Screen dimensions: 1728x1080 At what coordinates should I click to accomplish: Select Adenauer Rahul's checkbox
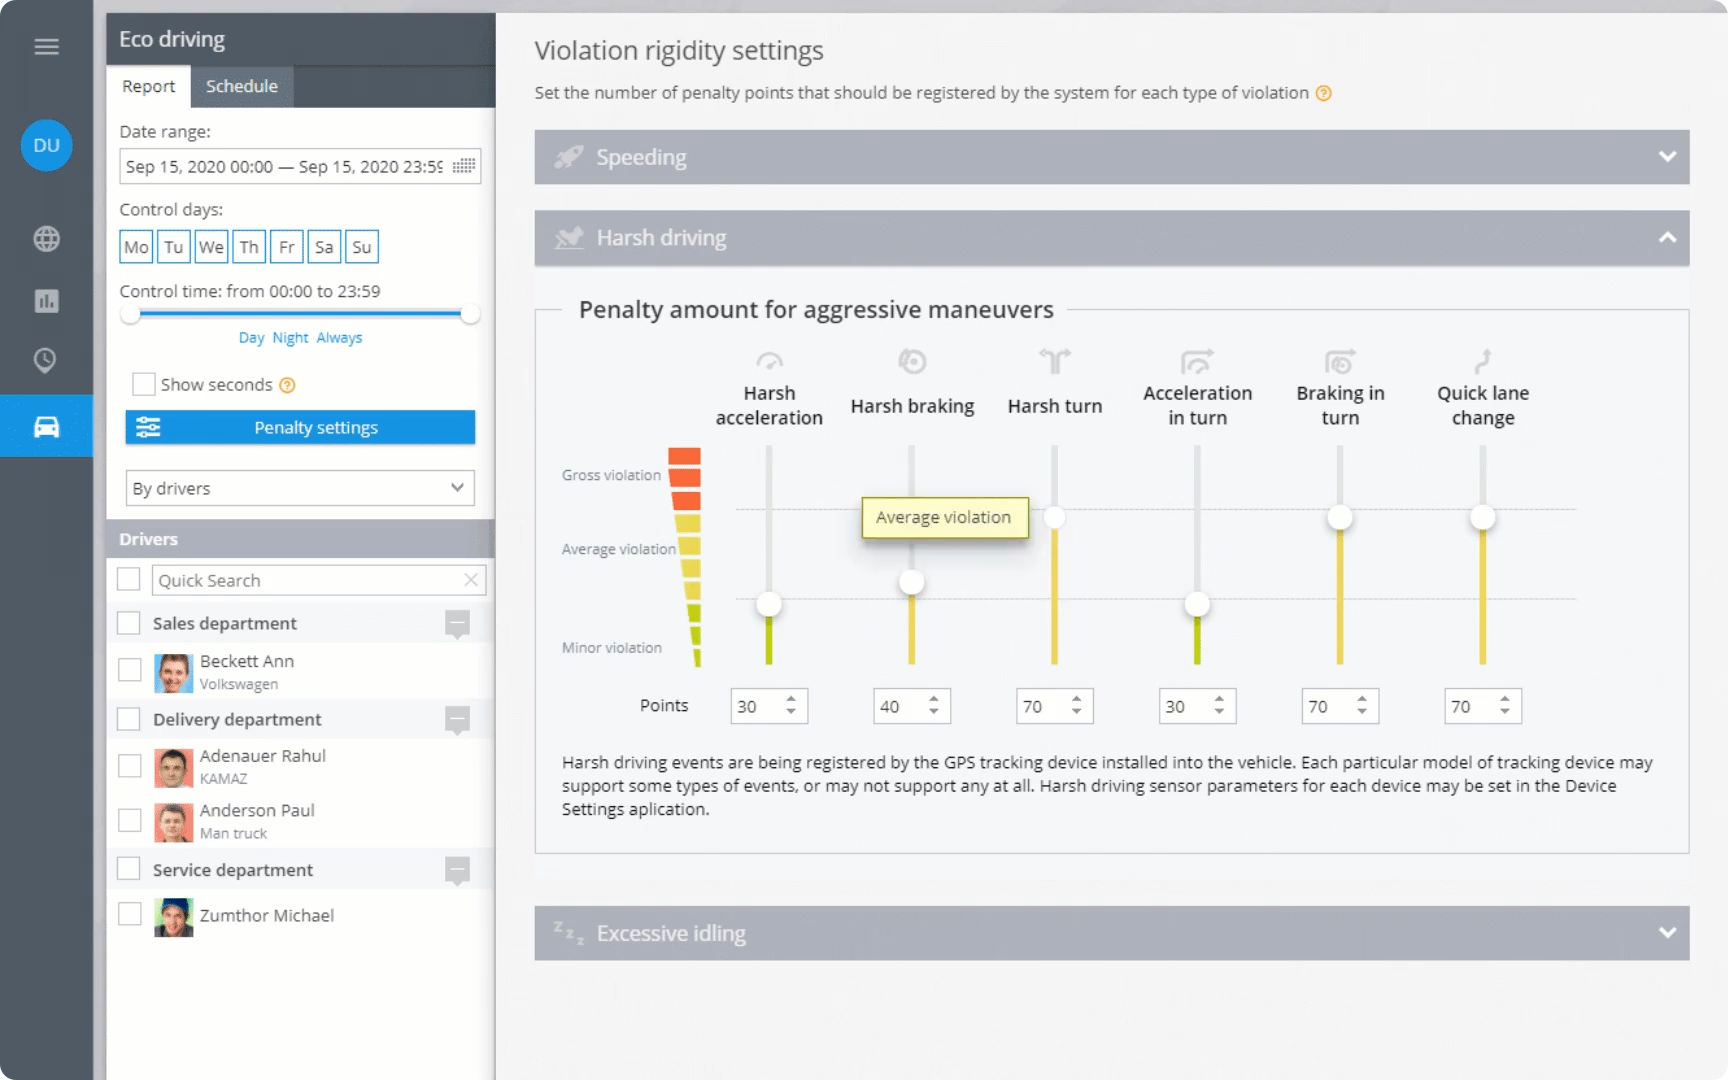pos(130,766)
